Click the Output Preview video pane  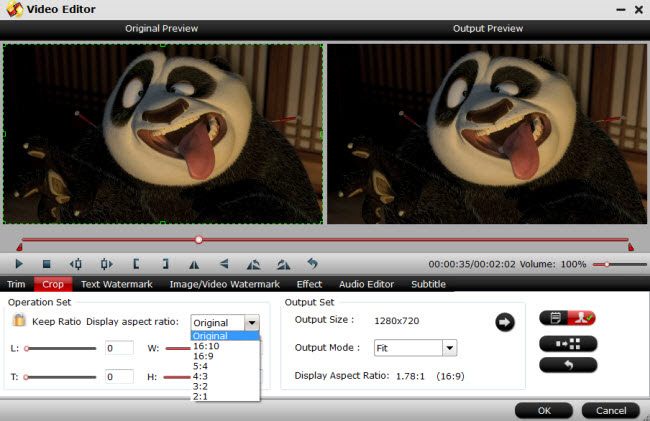pyautogui.click(x=487, y=134)
